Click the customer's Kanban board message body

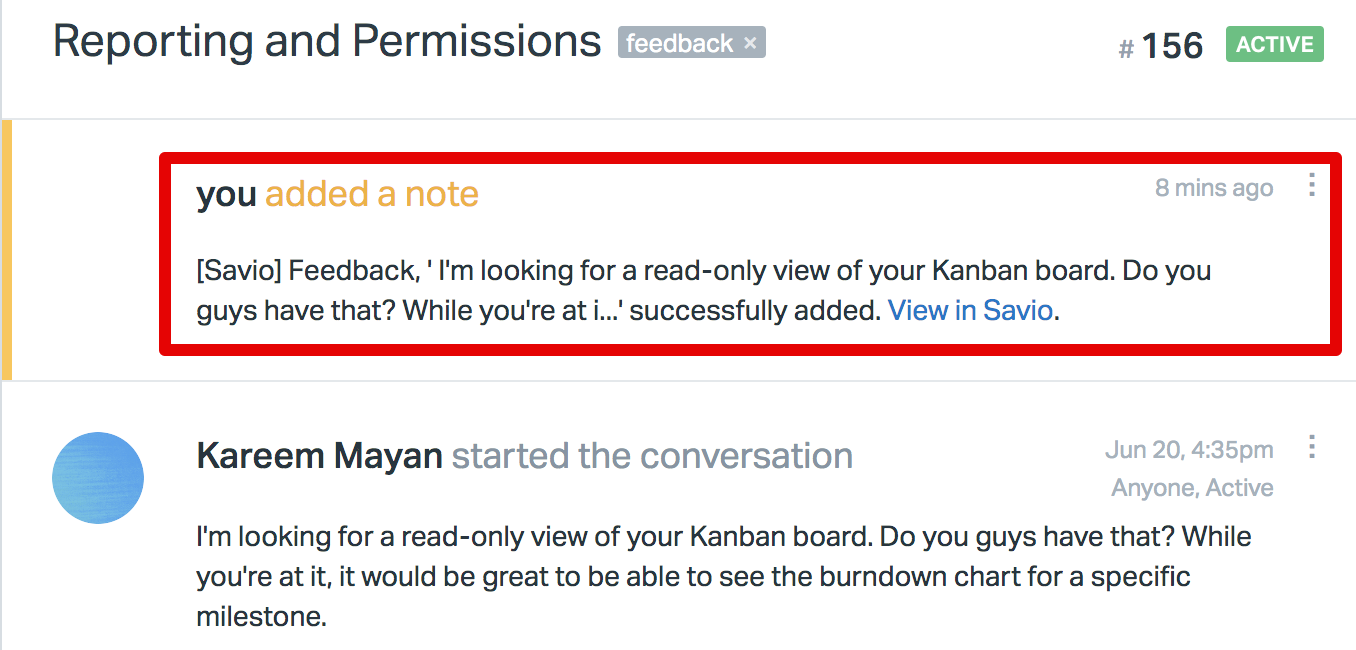724,577
